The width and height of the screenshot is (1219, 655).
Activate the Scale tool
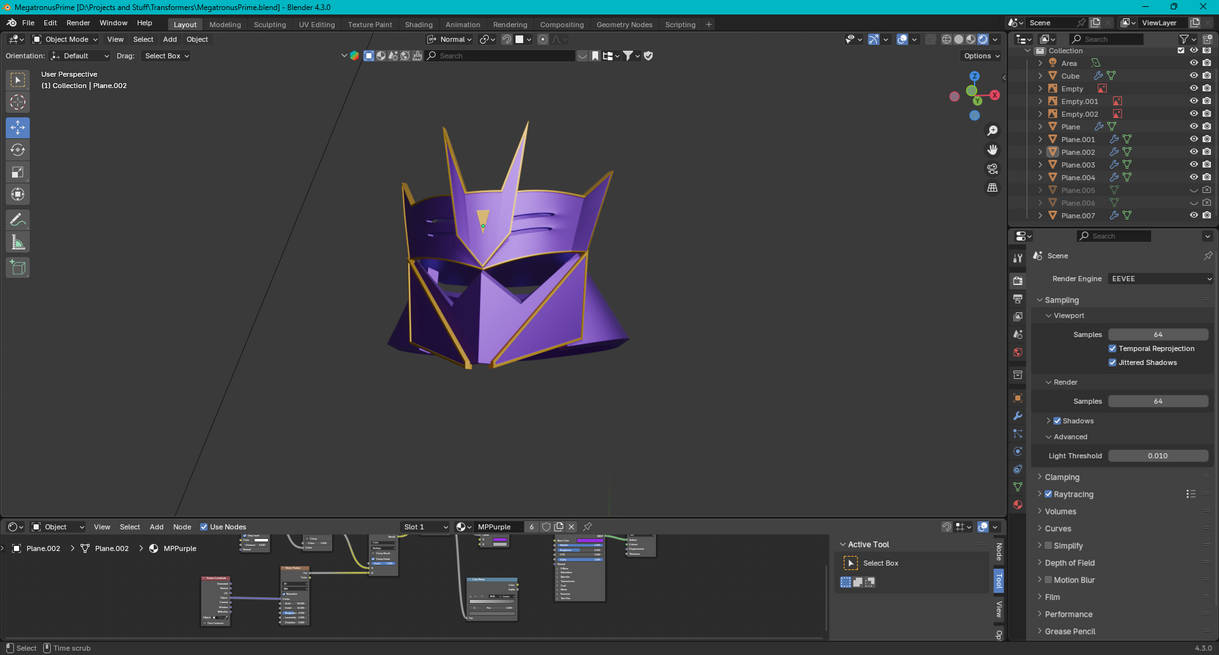point(18,172)
